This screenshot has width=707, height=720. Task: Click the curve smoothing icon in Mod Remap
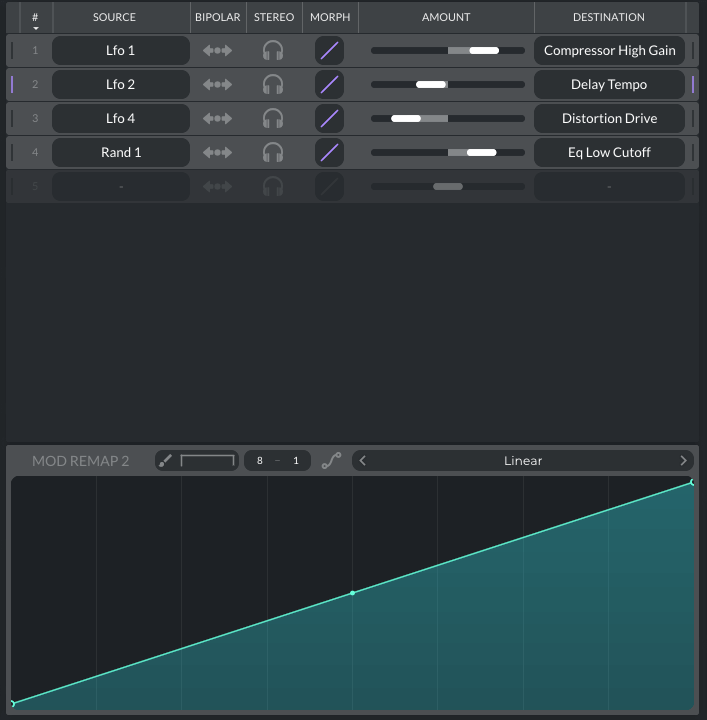(x=331, y=461)
